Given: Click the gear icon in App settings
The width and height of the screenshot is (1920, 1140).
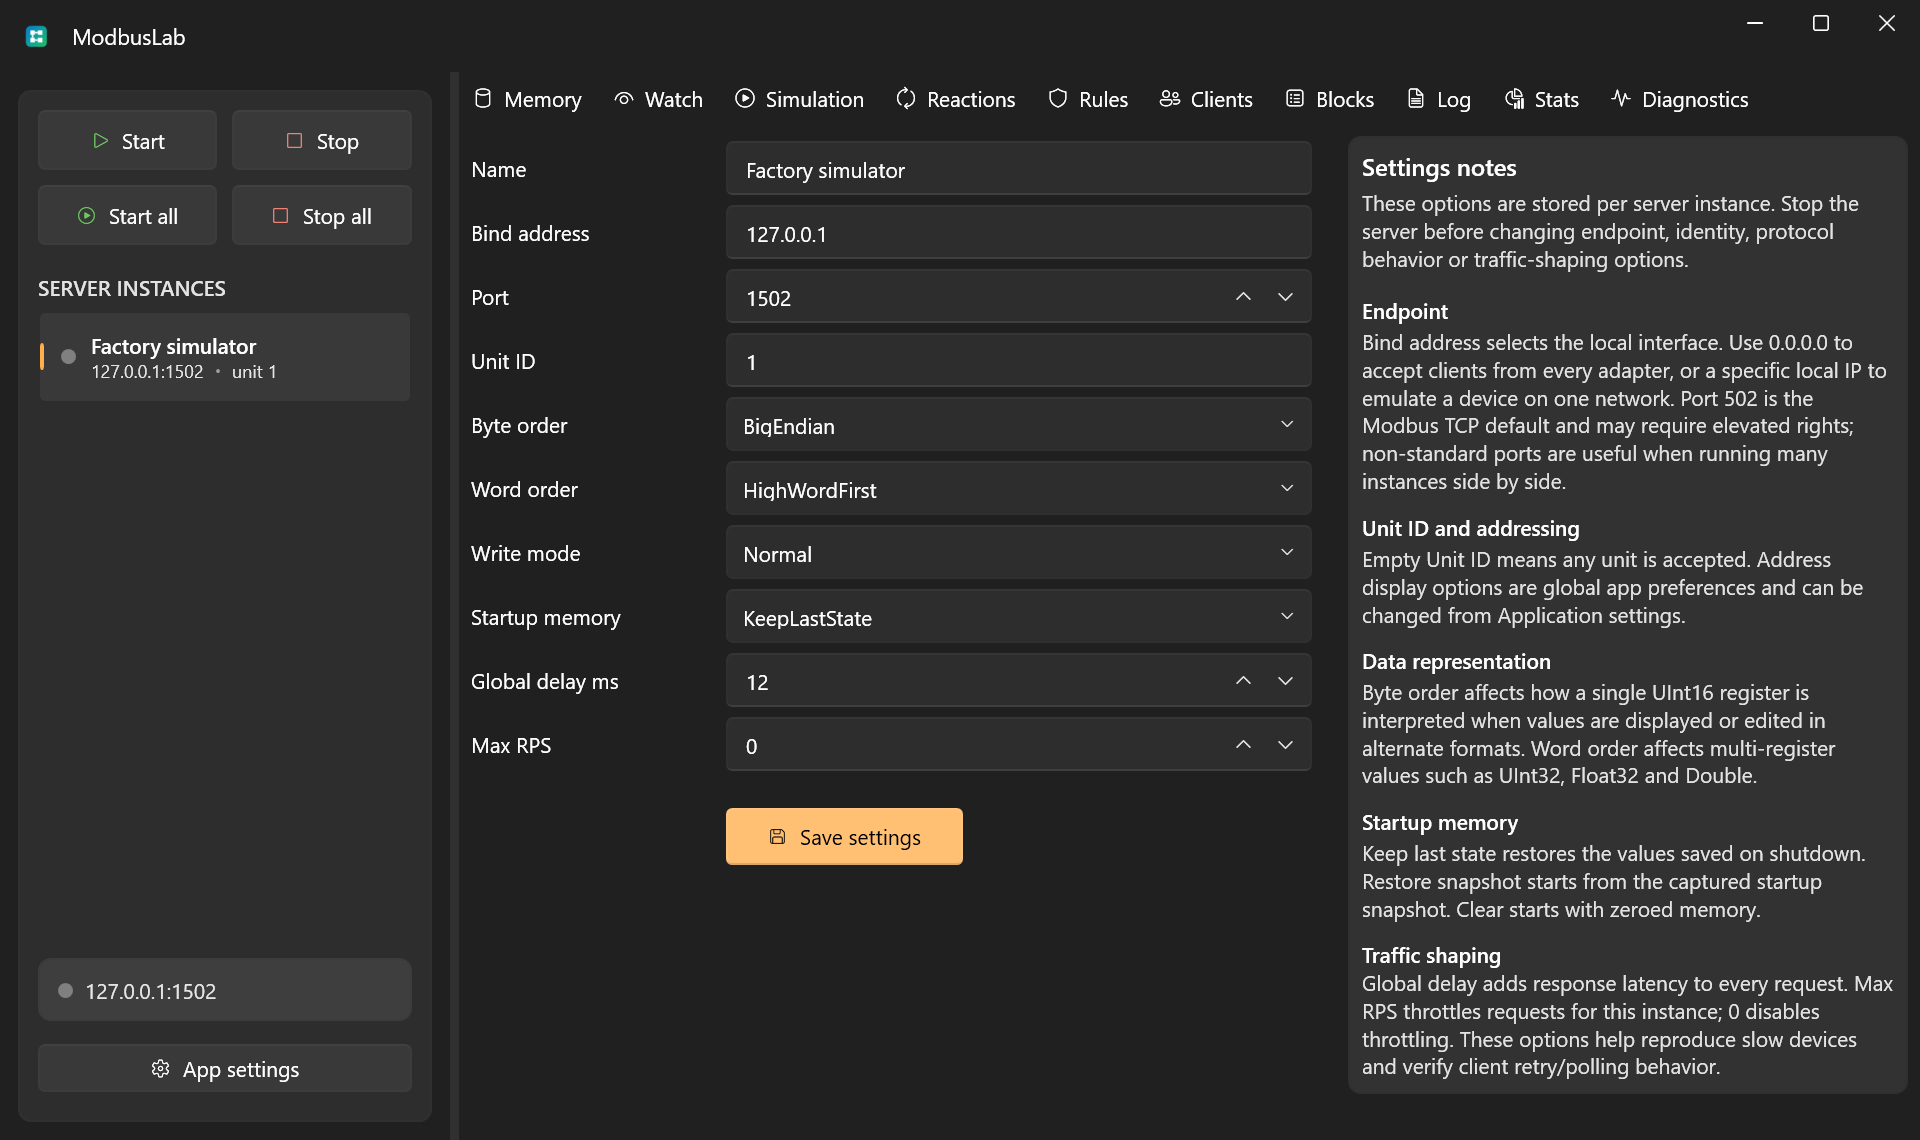Looking at the screenshot, I should tap(160, 1069).
